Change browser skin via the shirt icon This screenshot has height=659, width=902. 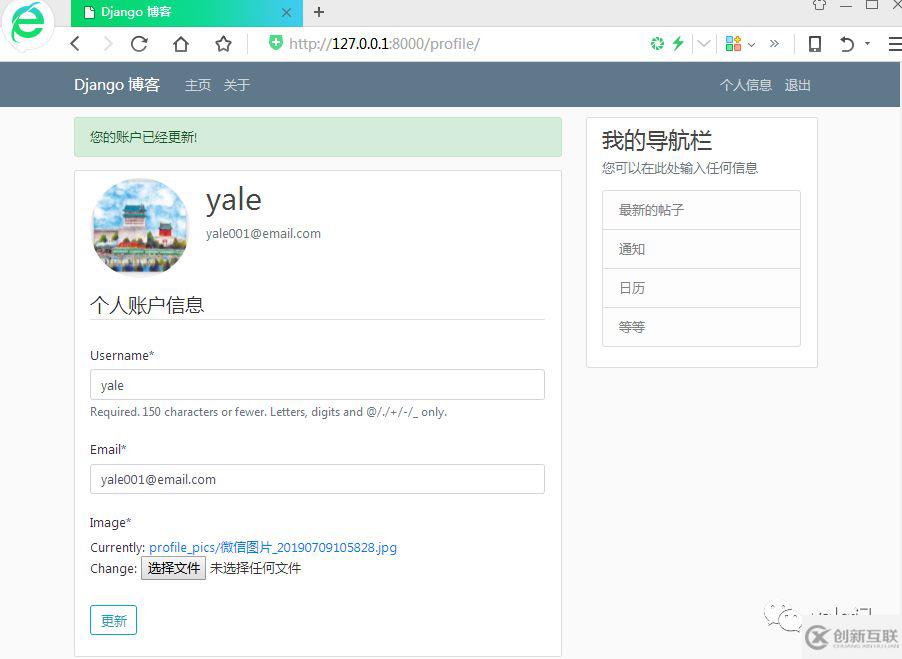[x=819, y=8]
